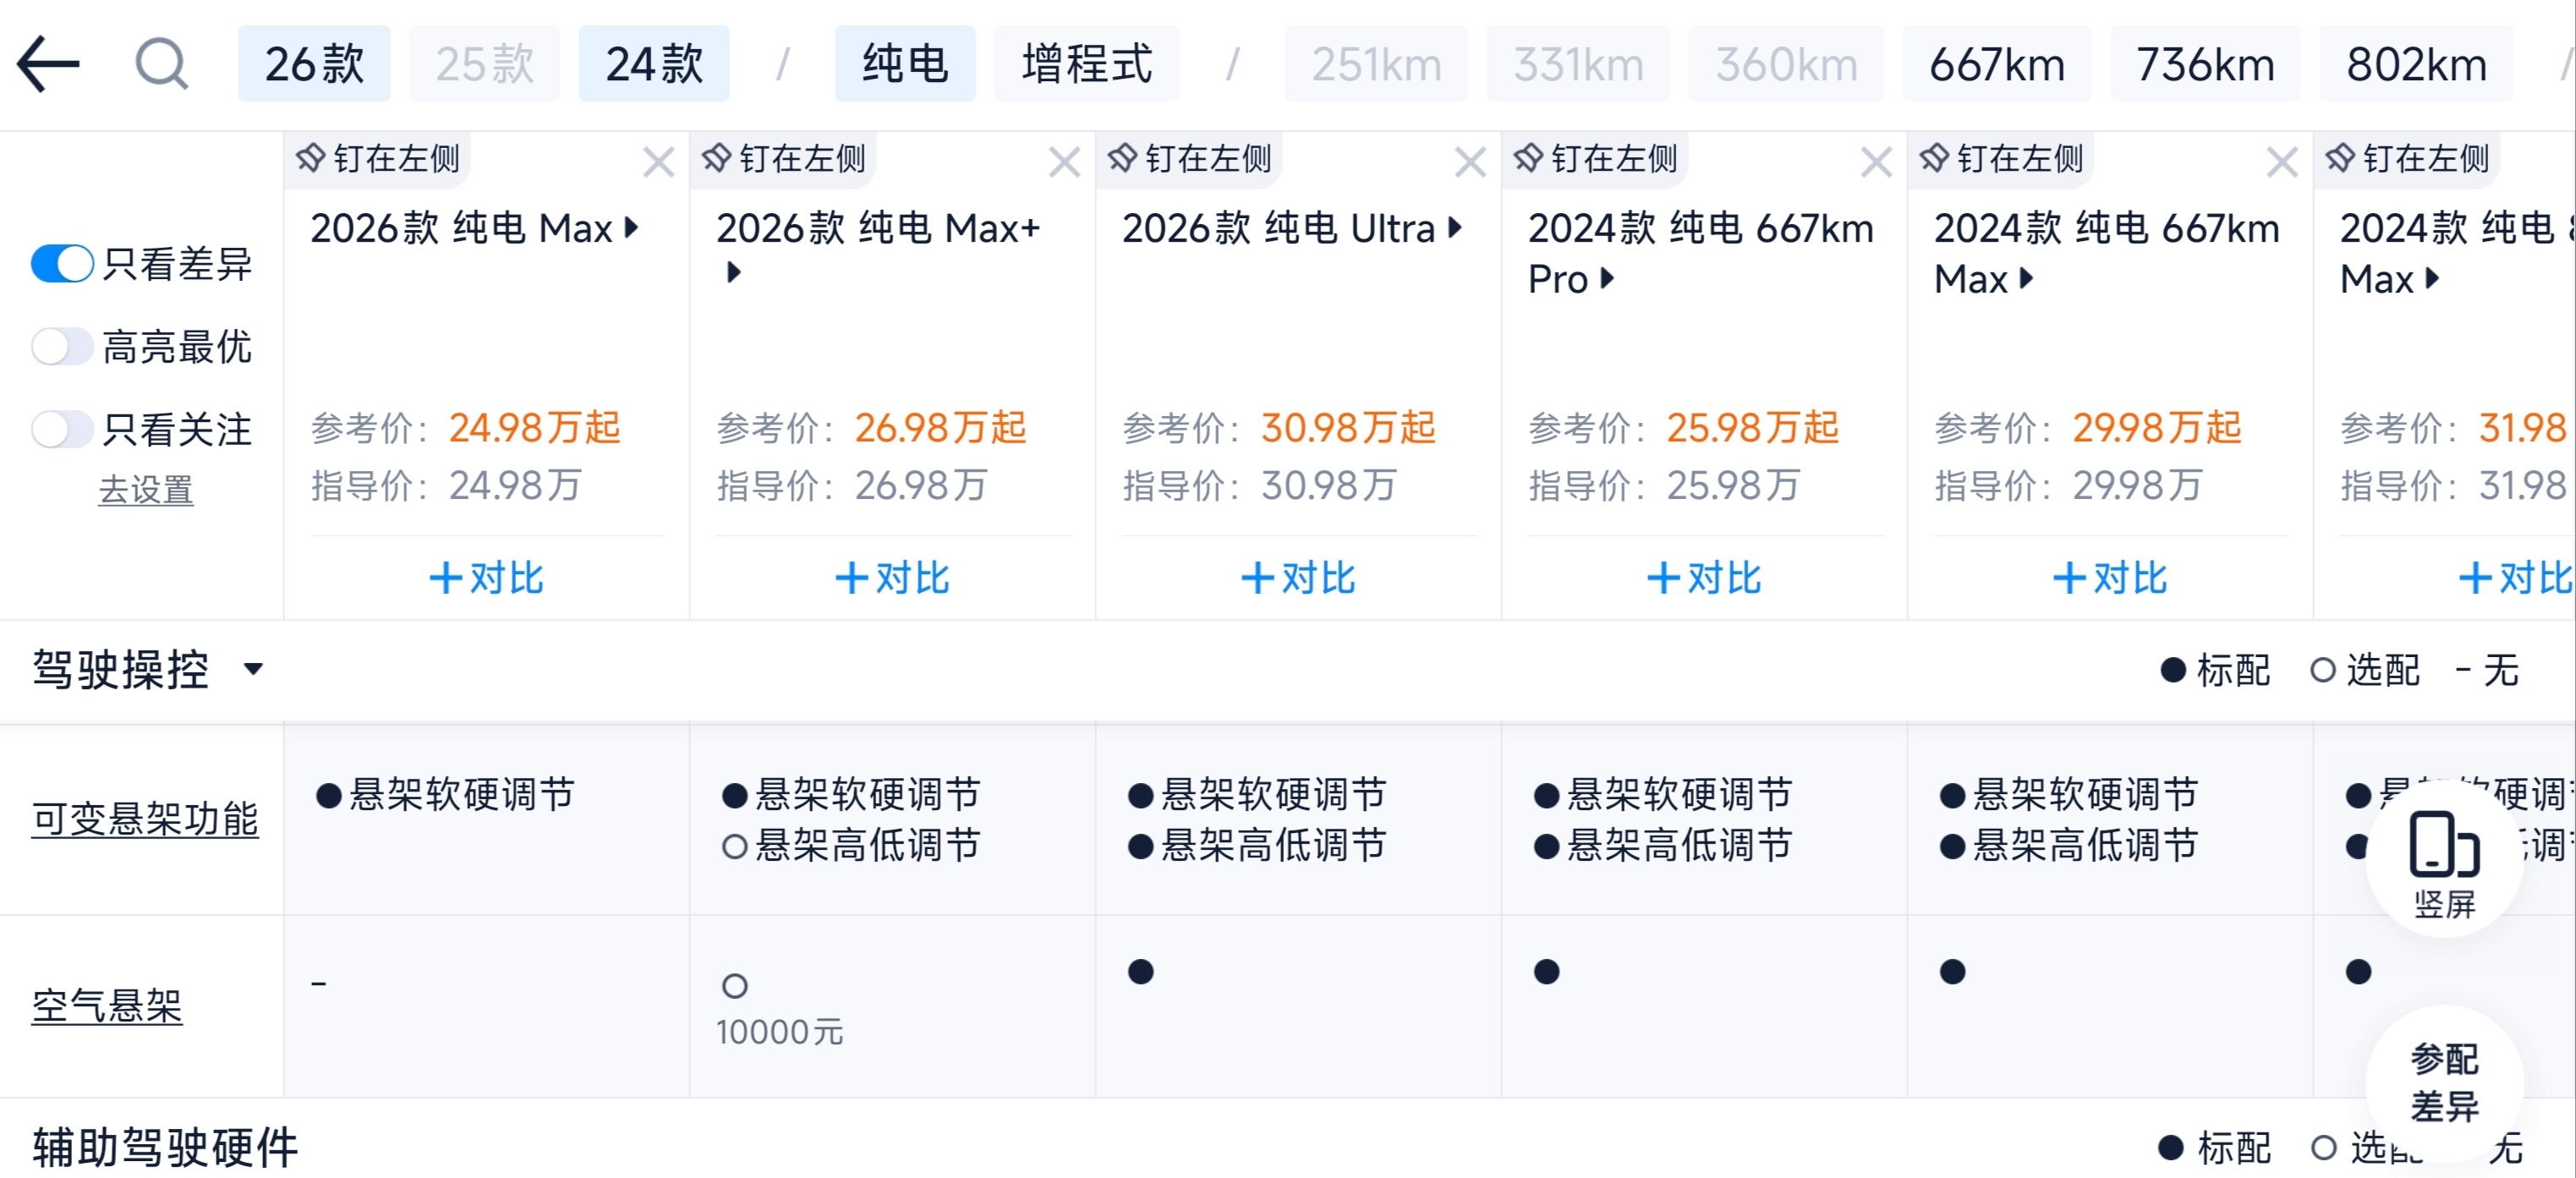Expand the last 2024款 纯电 Max details
This screenshot has width=2576, height=1178.
pos(2432,278)
